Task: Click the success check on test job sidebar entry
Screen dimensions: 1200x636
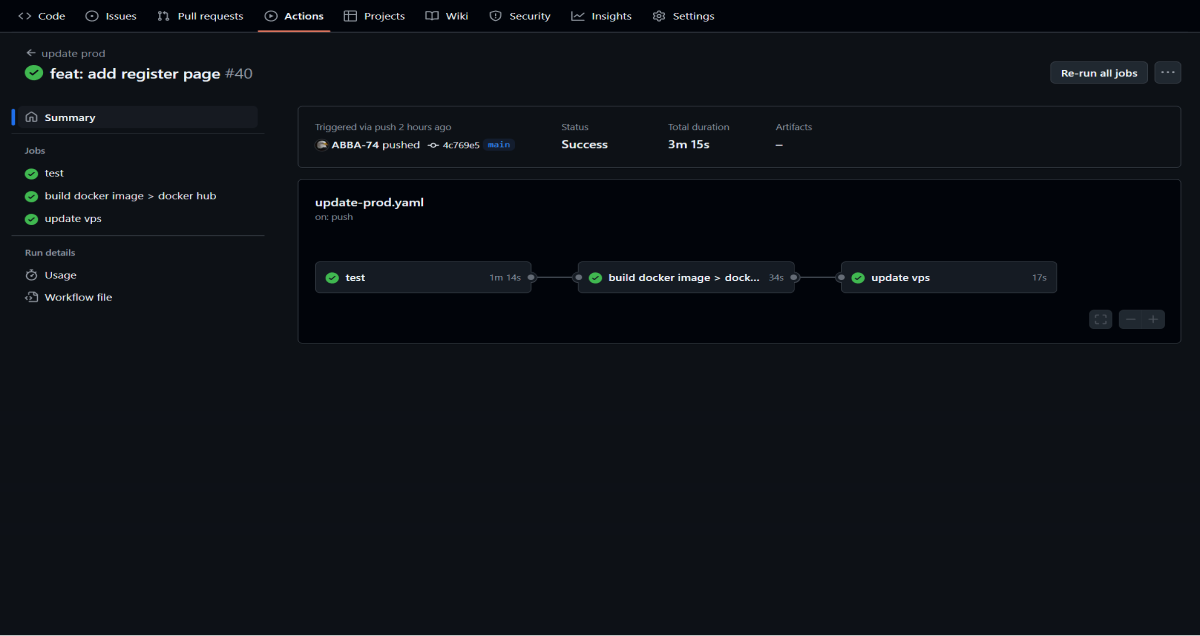Action: click(x=31, y=173)
